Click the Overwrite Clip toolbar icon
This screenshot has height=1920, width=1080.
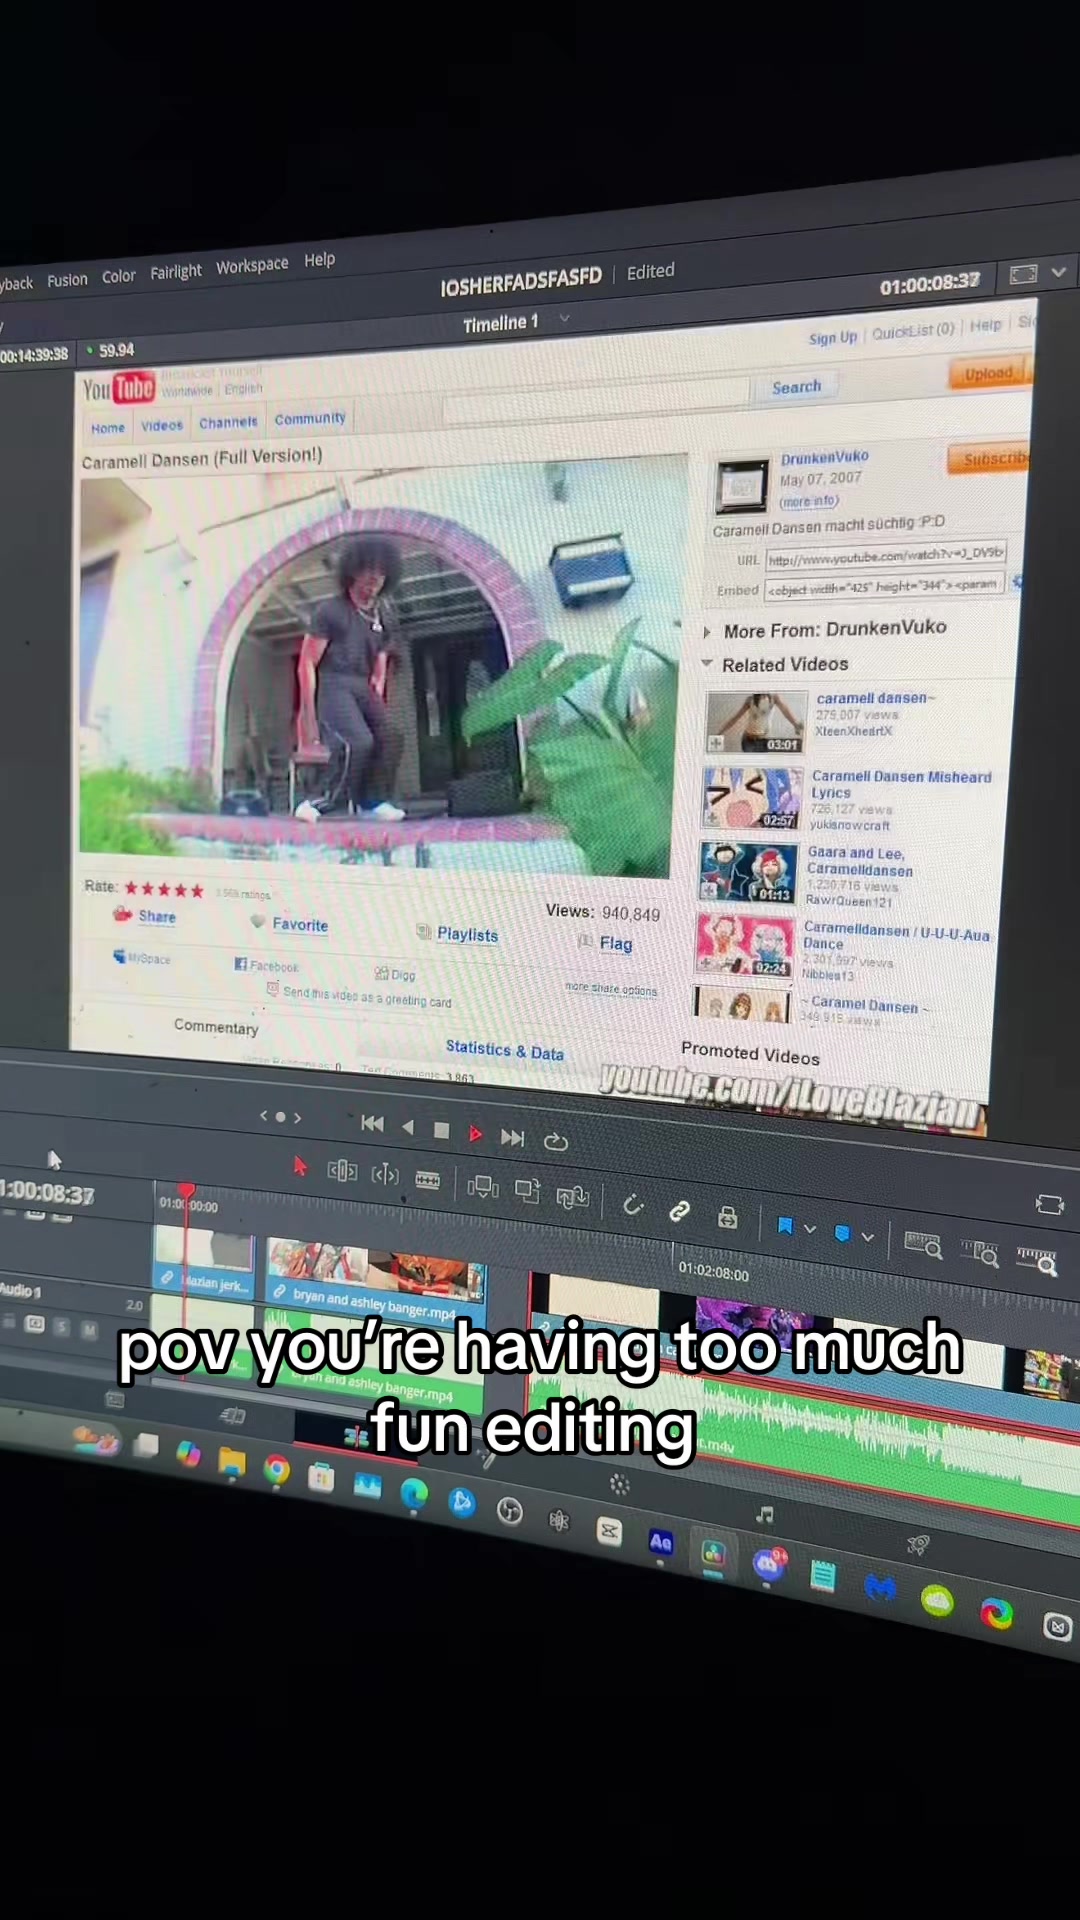[x=527, y=1191]
